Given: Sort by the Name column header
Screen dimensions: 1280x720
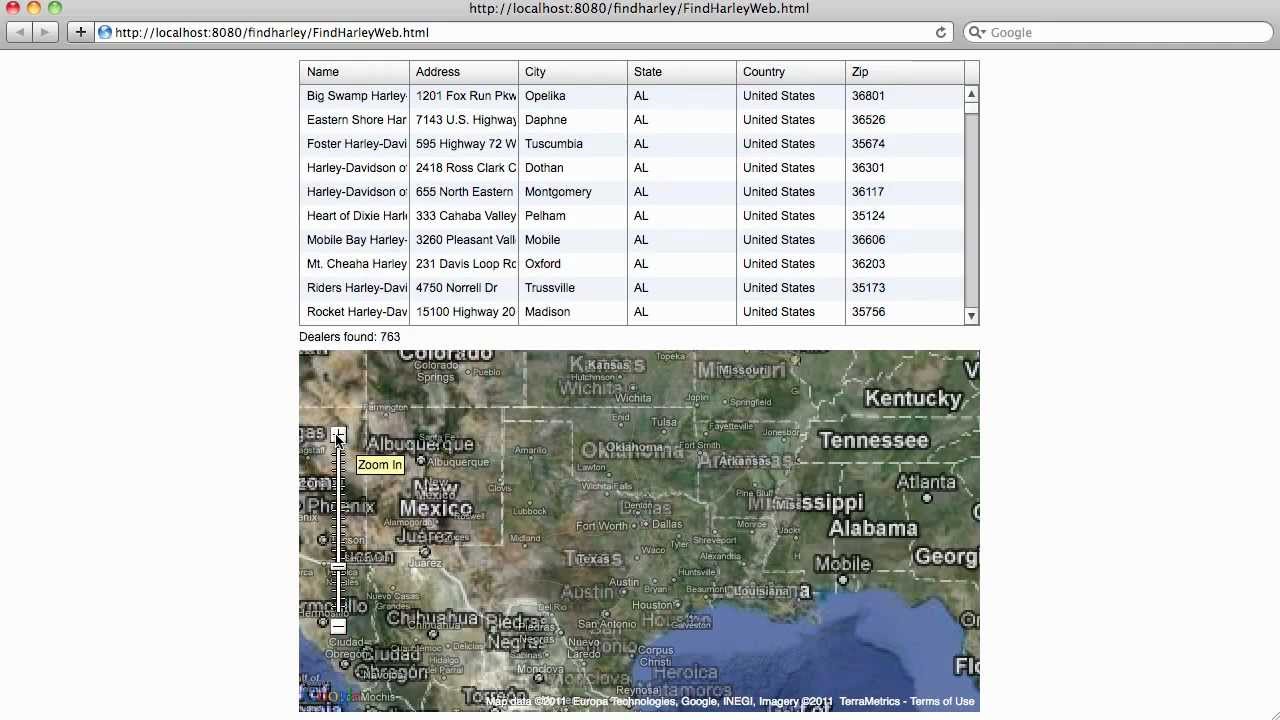Looking at the screenshot, I should pyautogui.click(x=354, y=72).
